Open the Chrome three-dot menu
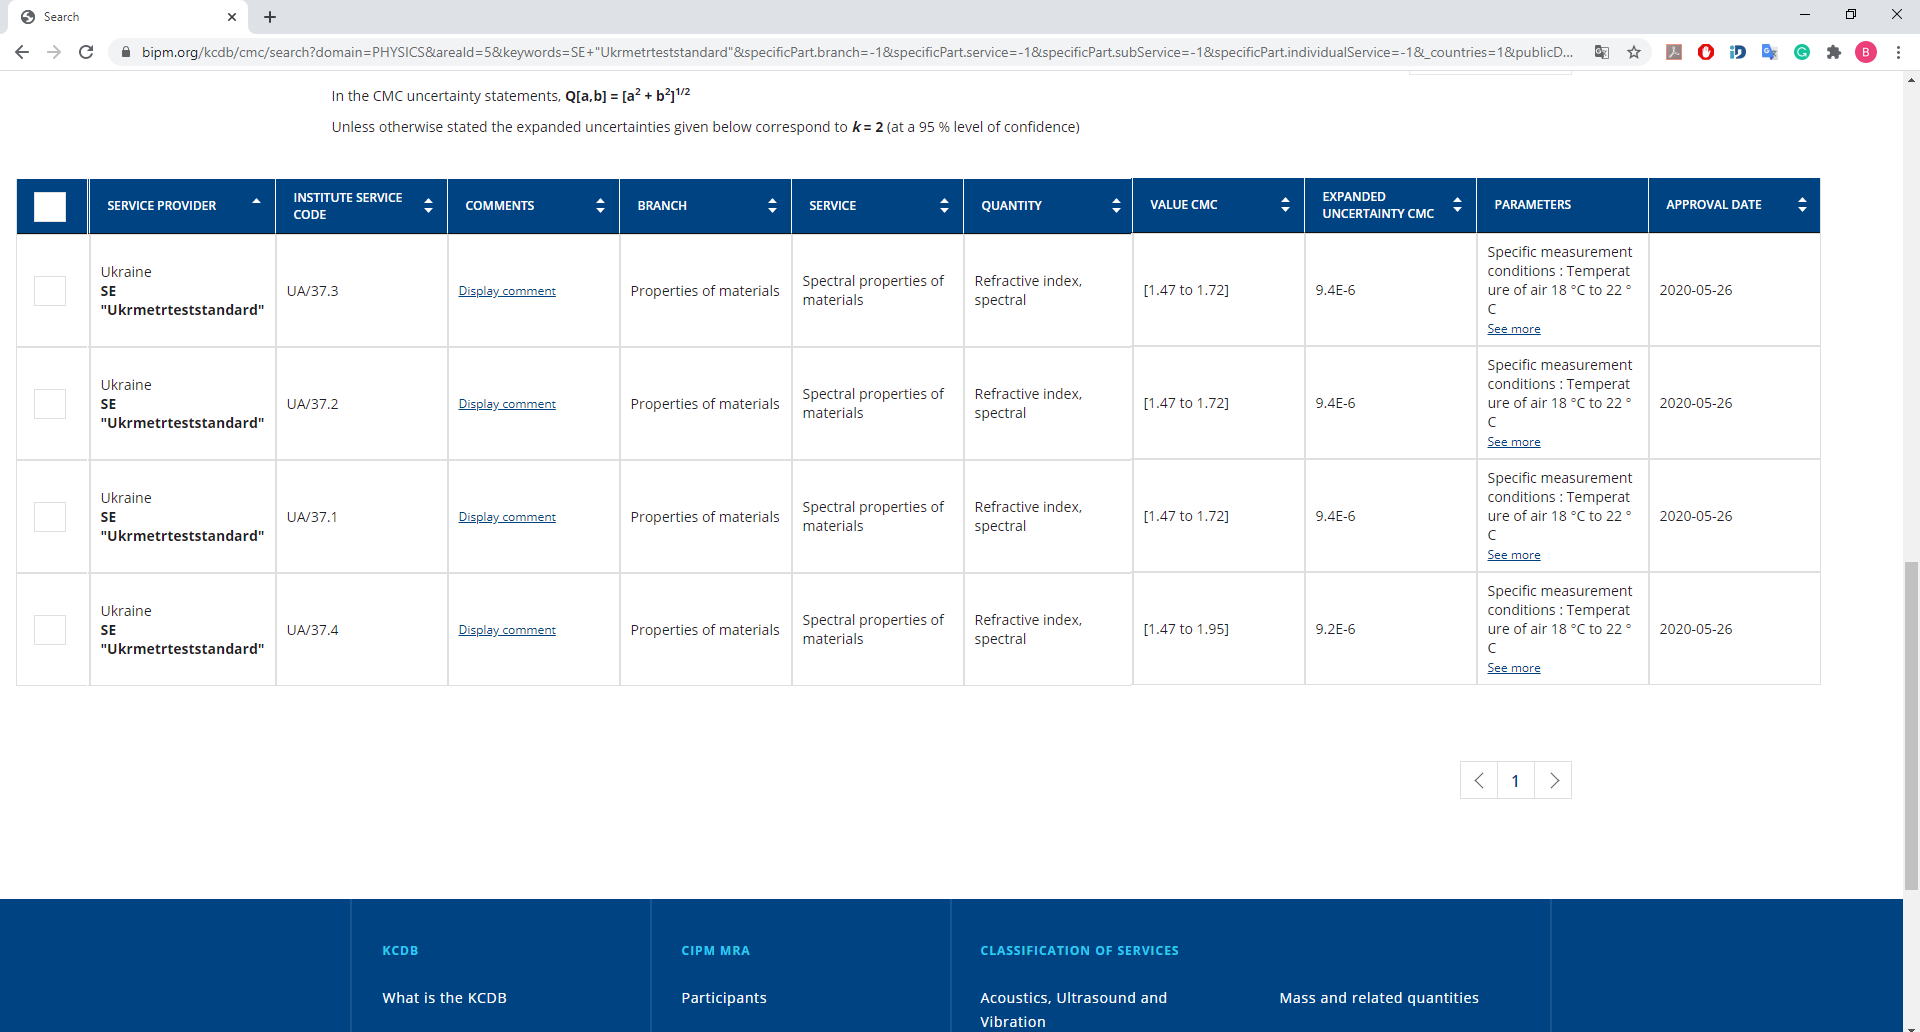This screenshot has height=1032, width=1920. [x=1898, y=52]
